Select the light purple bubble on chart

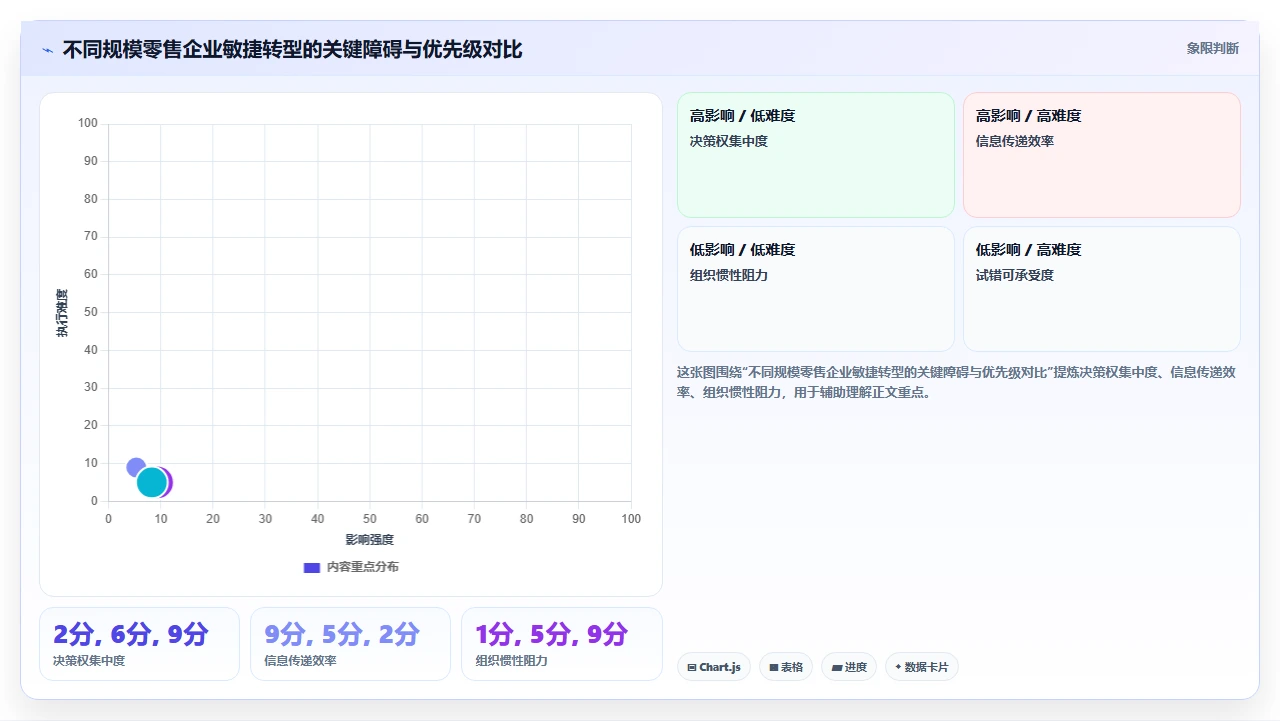coord(135,467)
